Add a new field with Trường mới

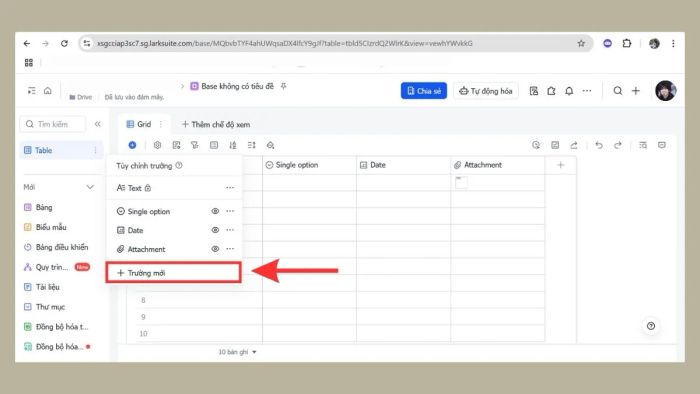(174, 273)
